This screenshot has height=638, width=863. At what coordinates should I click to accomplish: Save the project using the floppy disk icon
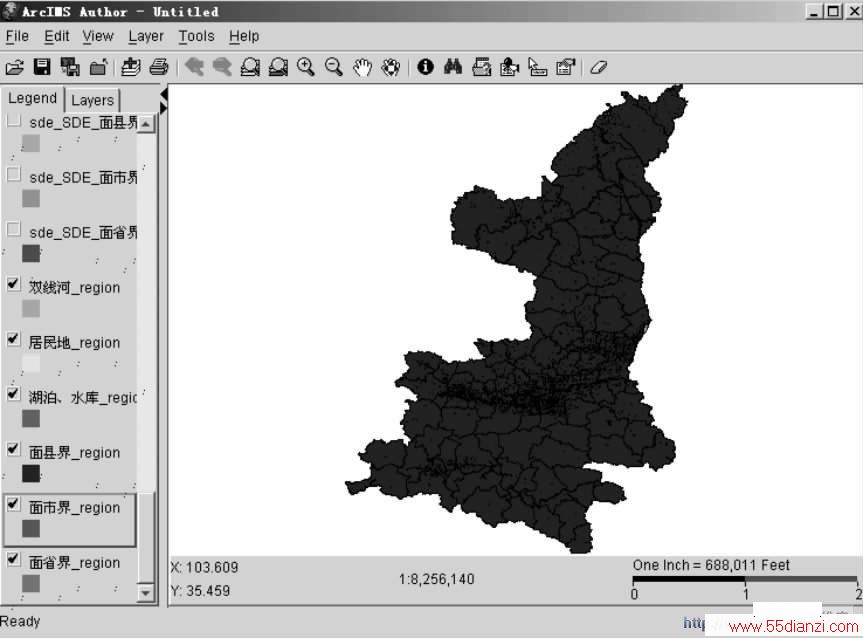tap(42, 67)
